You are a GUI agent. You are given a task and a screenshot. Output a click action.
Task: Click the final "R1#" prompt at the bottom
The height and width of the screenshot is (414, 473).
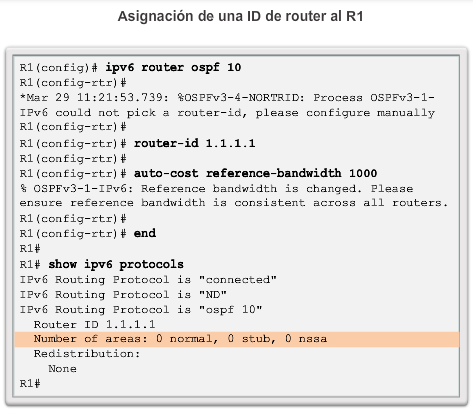pyautogui.click(x=30, y=384)
